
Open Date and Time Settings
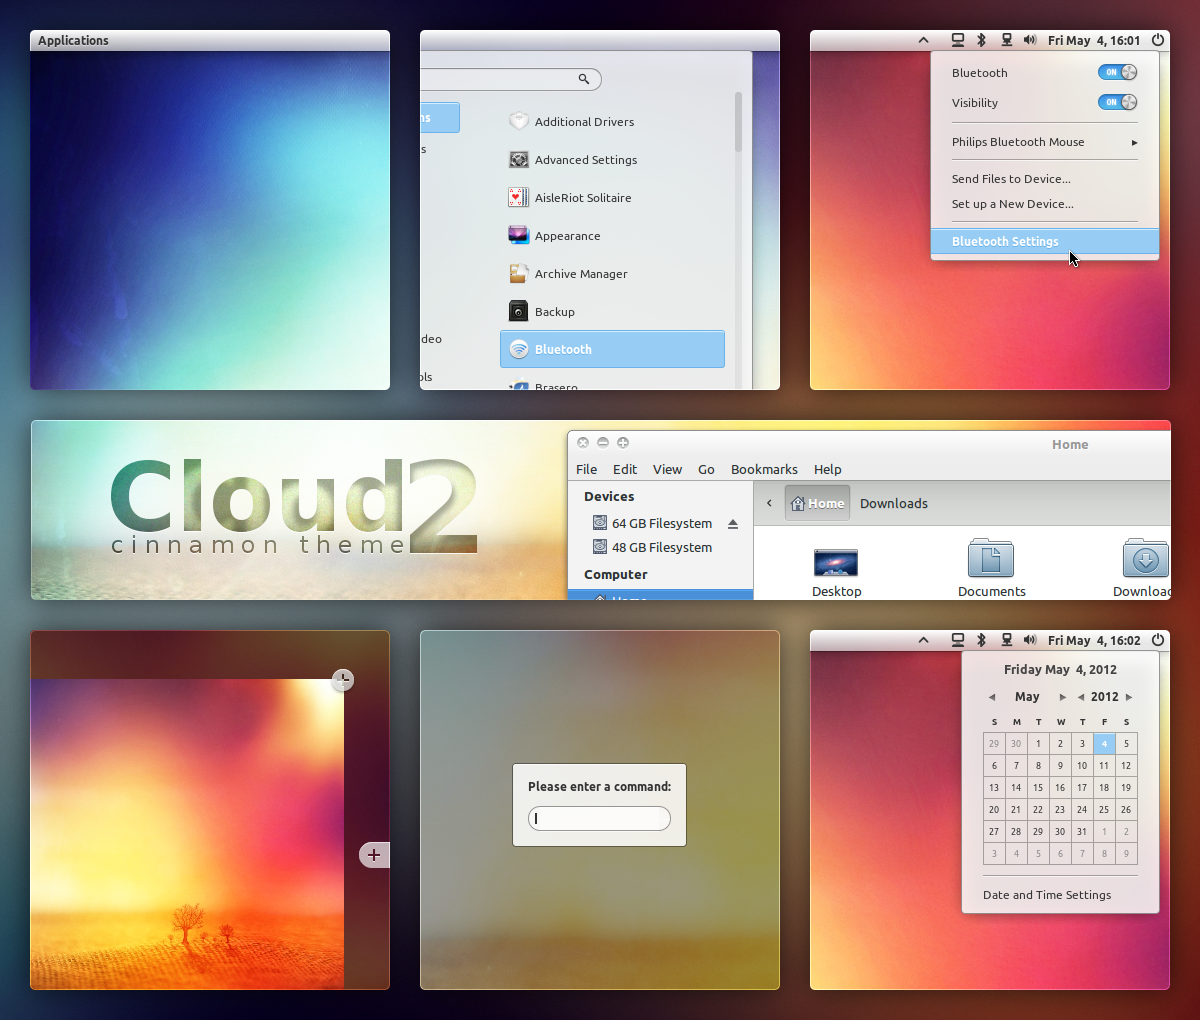(1046, 895)
